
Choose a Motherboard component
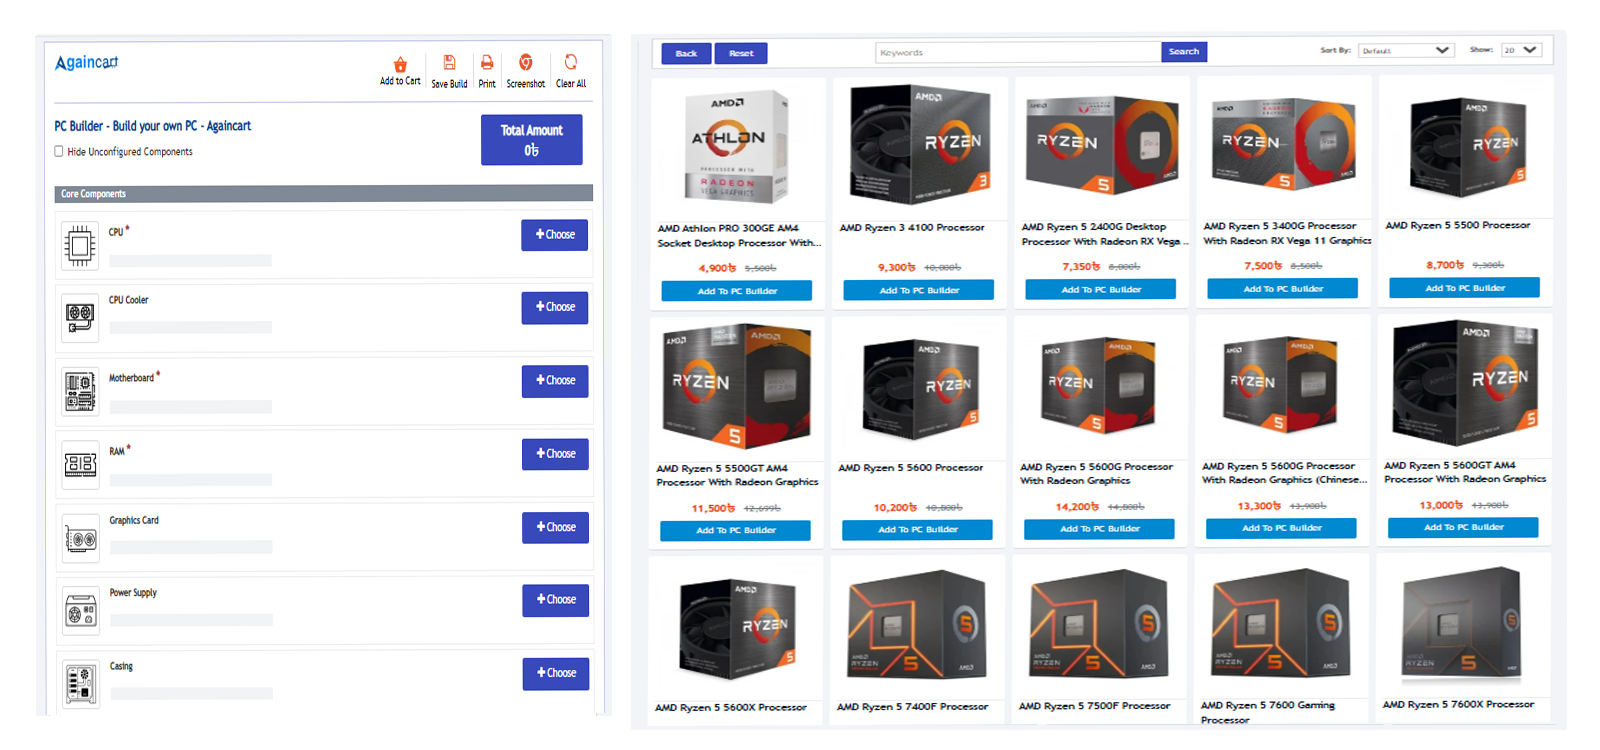[x=555, y=381]
